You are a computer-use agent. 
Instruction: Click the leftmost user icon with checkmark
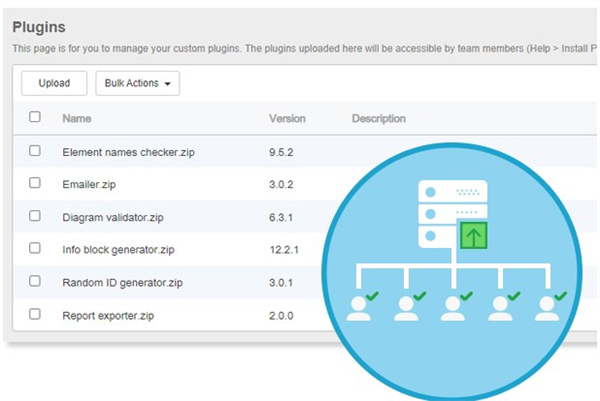[362, 307]
